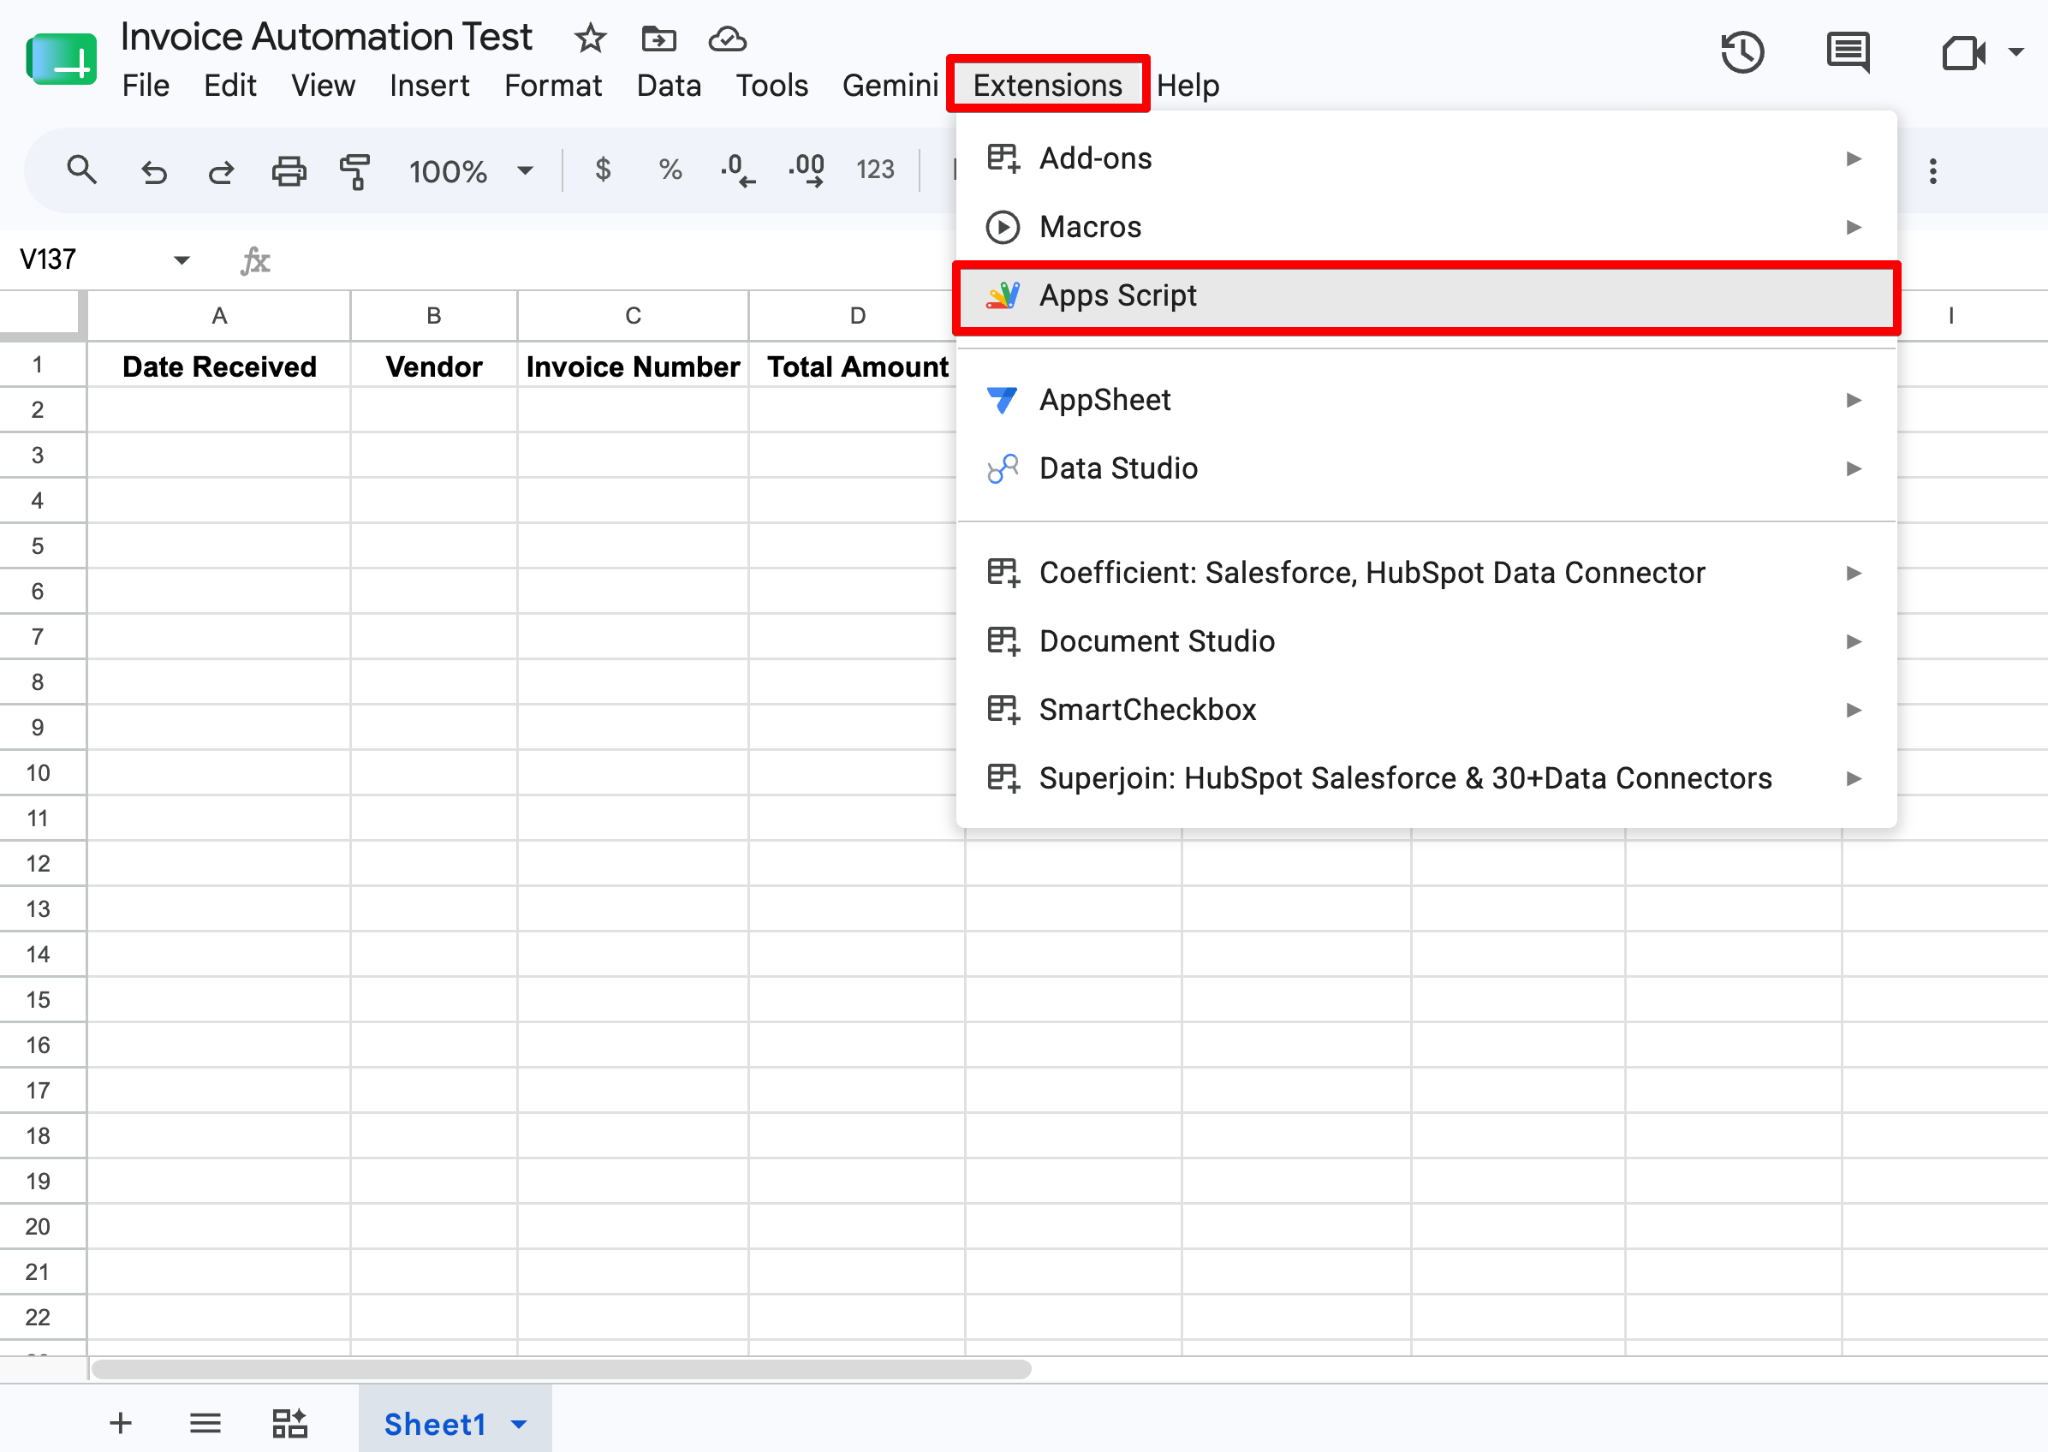This screenshot has width=2048, height=1452.
Task: Select the Invoice Number header cell
Action: coord(633,367)
